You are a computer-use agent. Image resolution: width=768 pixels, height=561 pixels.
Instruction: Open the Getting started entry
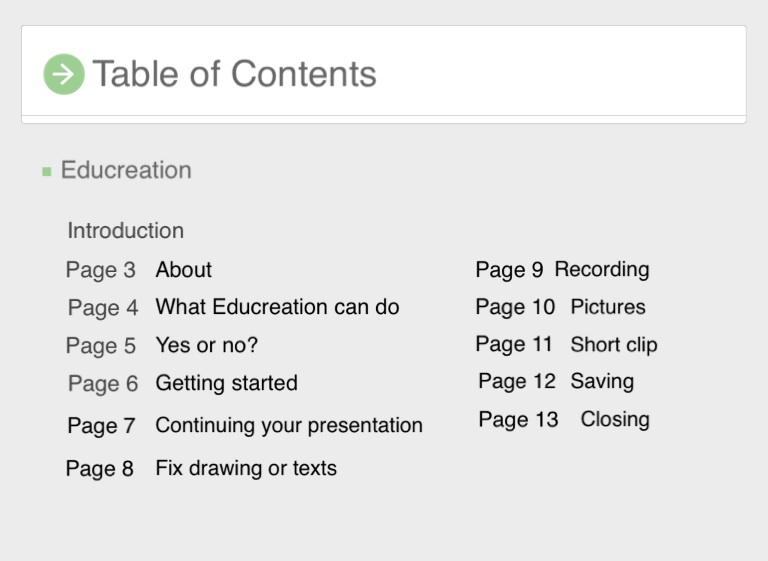click(226, 383)
